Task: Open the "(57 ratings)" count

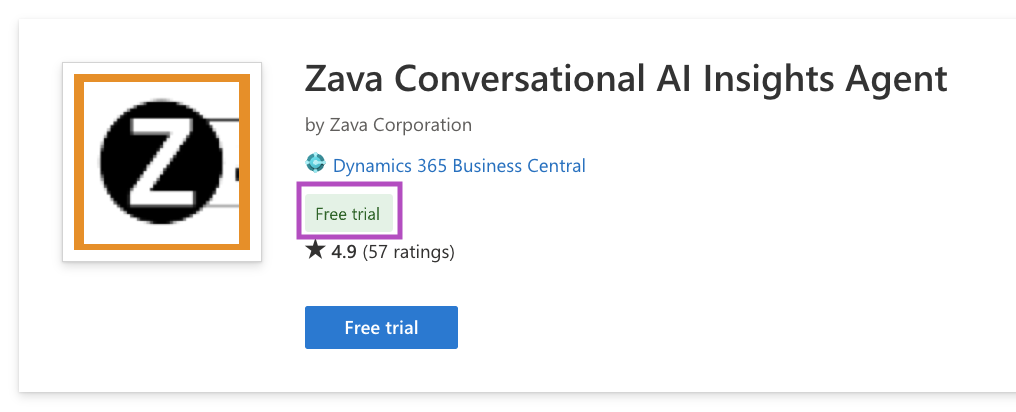Action: [x=408, y=251]
